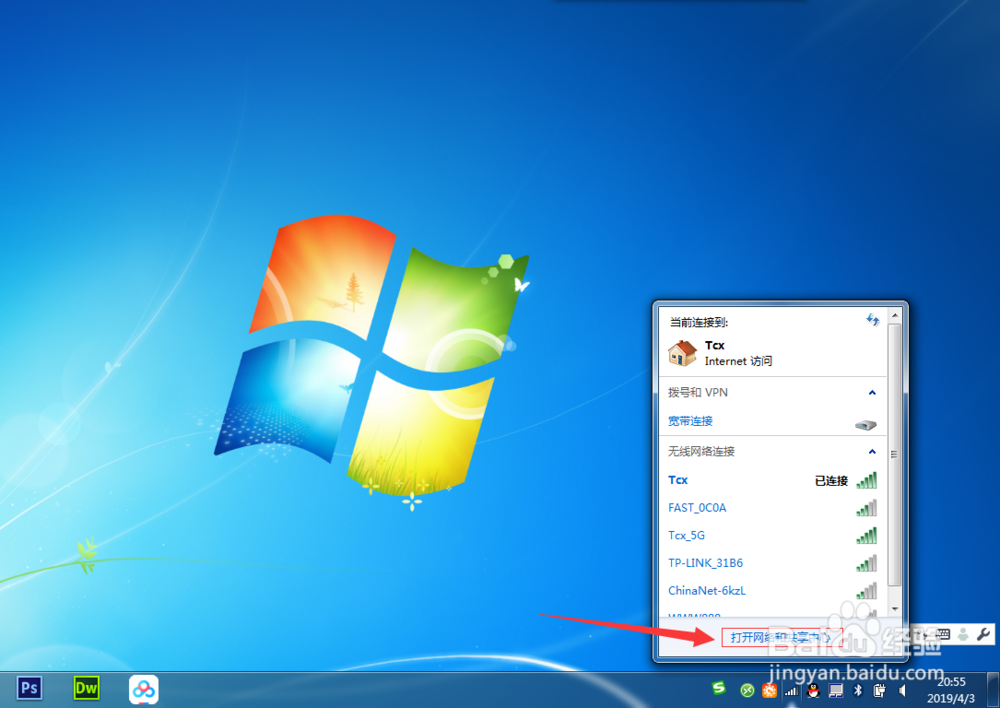Screen dimensions: 1000x708
Task: Click the input method user avatar icon
Action: [x=964, y=634]
